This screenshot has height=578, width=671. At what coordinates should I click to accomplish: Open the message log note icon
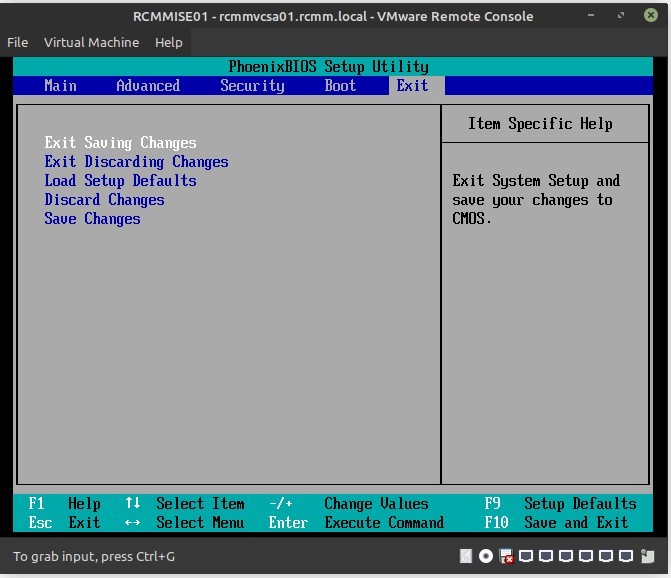click(647, 556)
